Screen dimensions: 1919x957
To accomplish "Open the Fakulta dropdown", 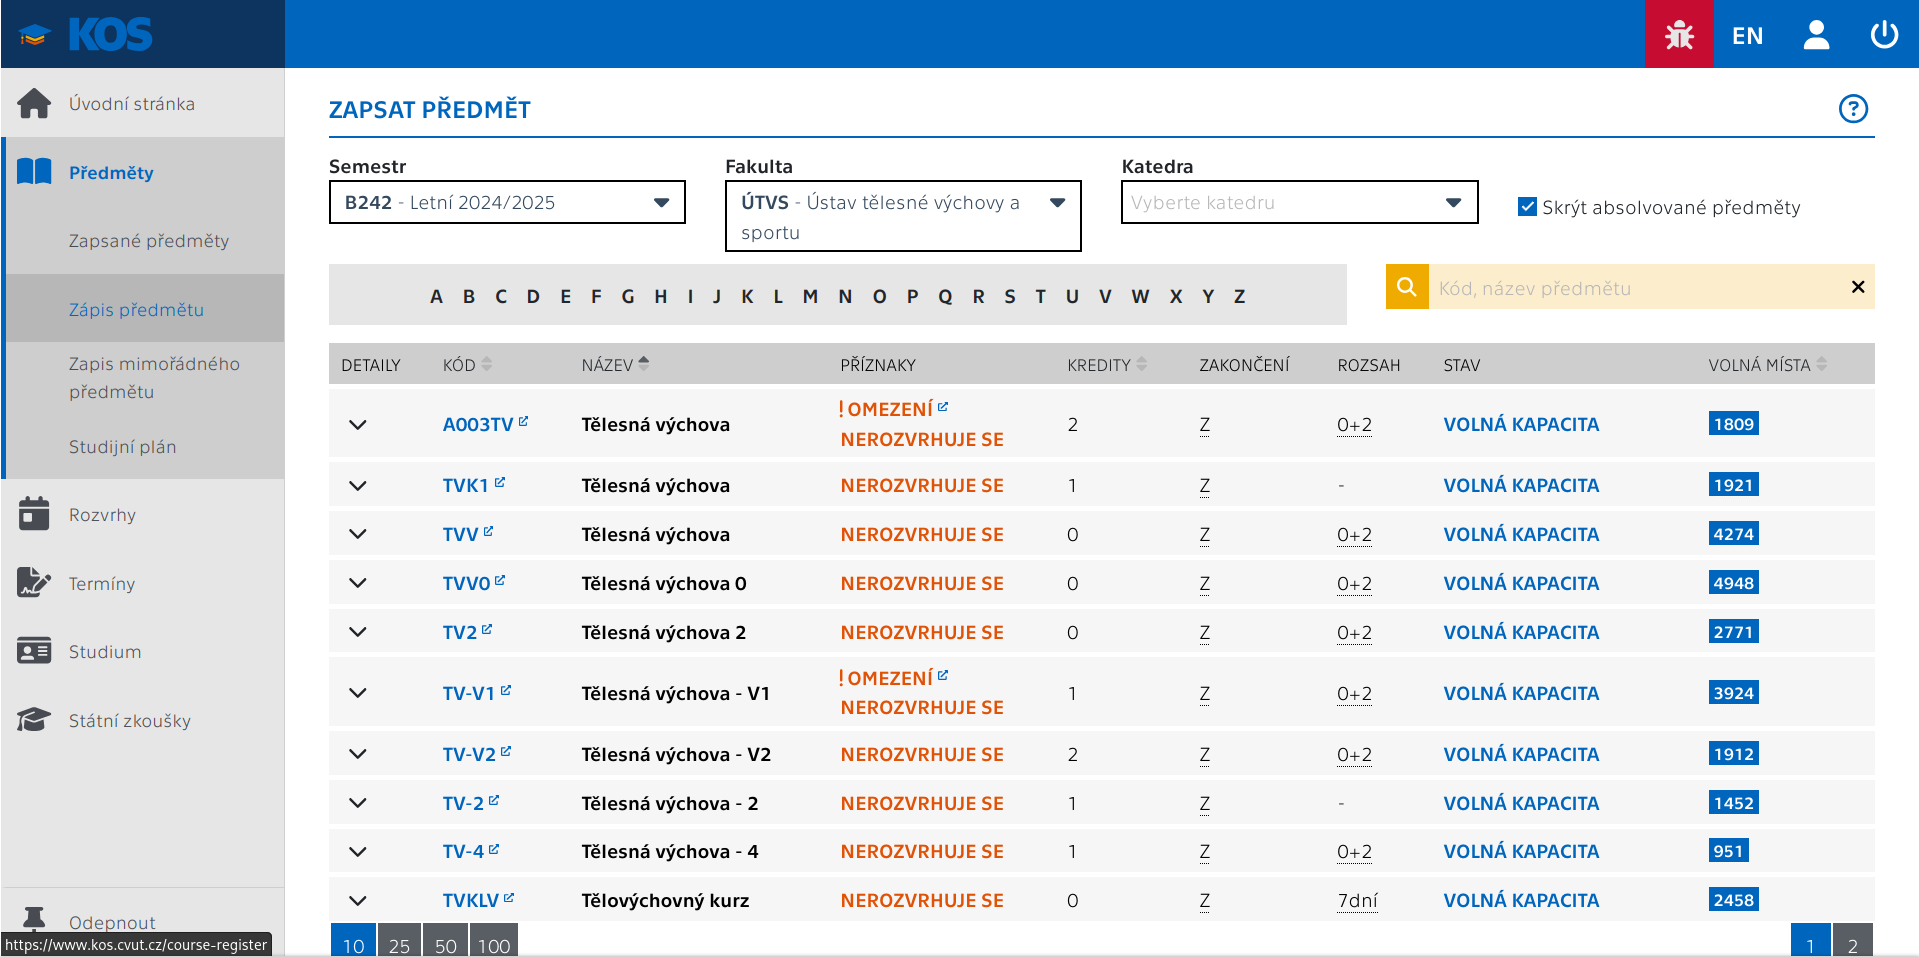I will coord(903,216).
